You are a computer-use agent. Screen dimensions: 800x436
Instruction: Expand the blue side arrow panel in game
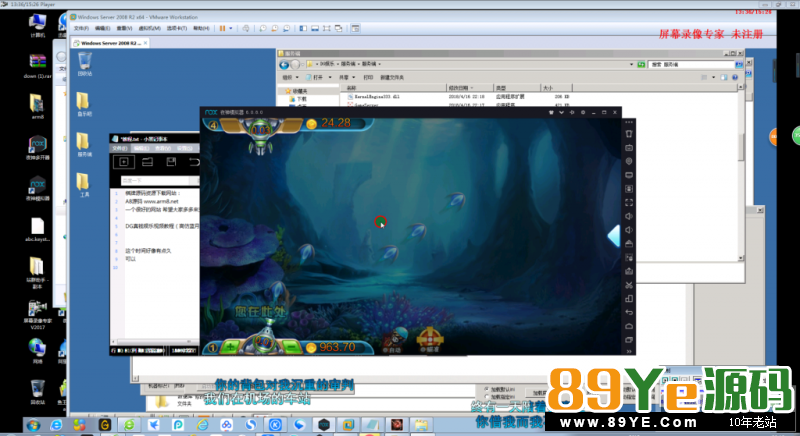coord(614,236)
